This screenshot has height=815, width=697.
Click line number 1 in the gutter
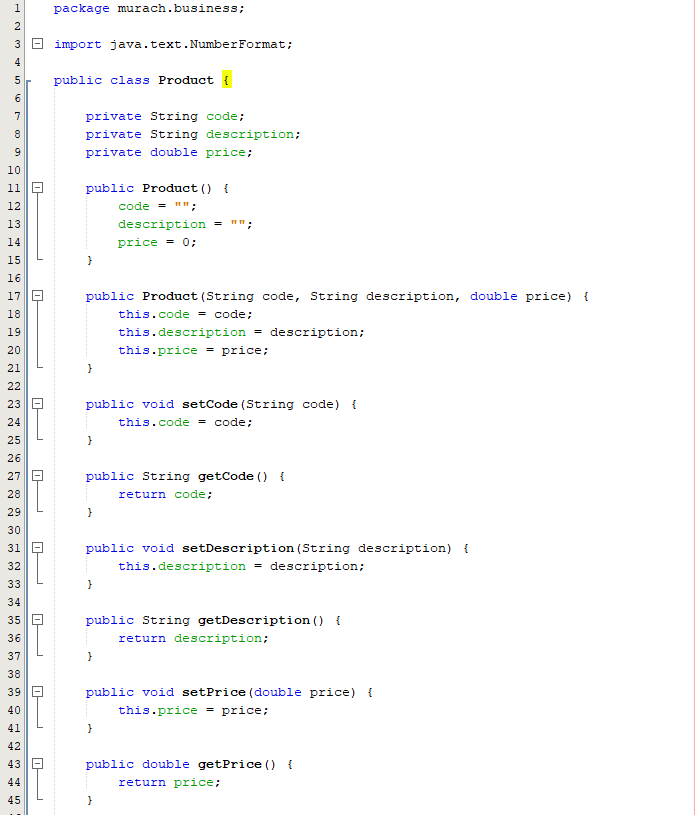[x=17, y=8]
